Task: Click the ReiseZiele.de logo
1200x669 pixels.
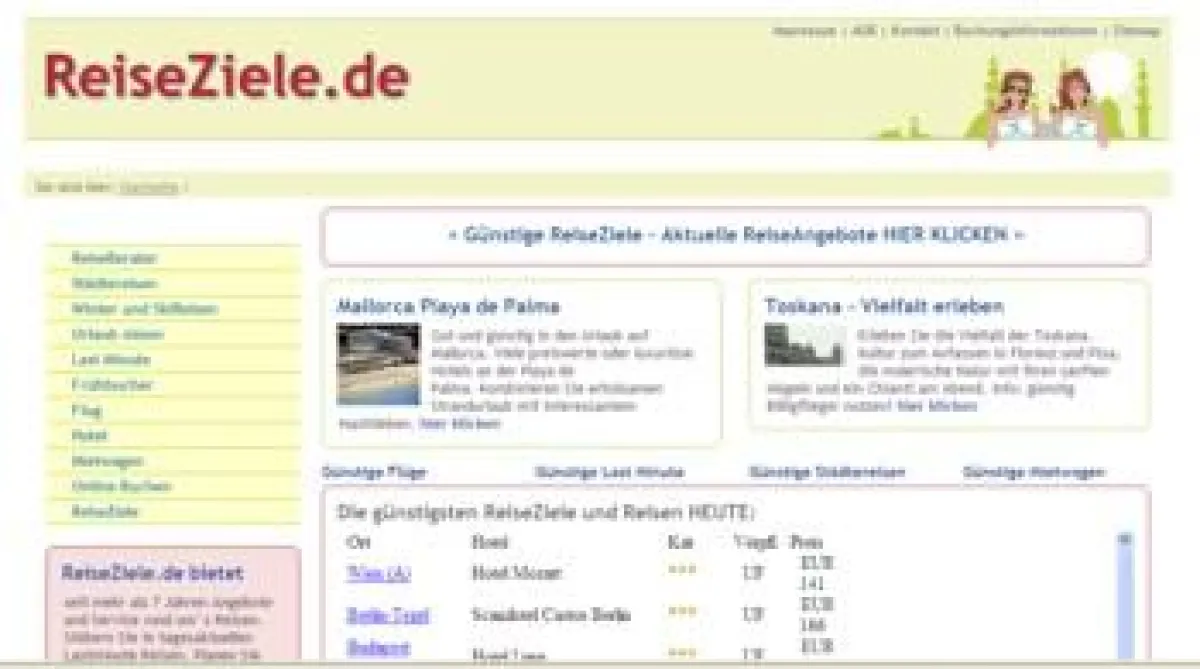Action: pos(226,77)
